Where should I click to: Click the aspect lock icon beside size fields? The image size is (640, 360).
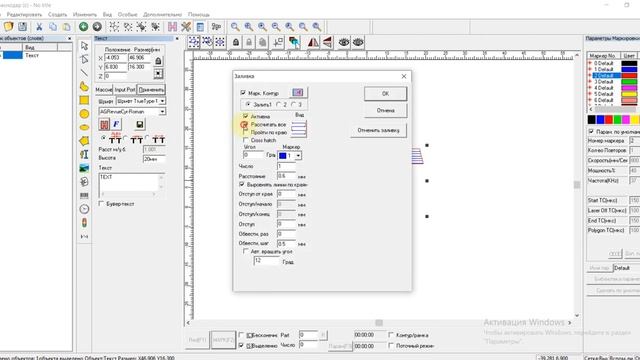(x=158, y=61)
